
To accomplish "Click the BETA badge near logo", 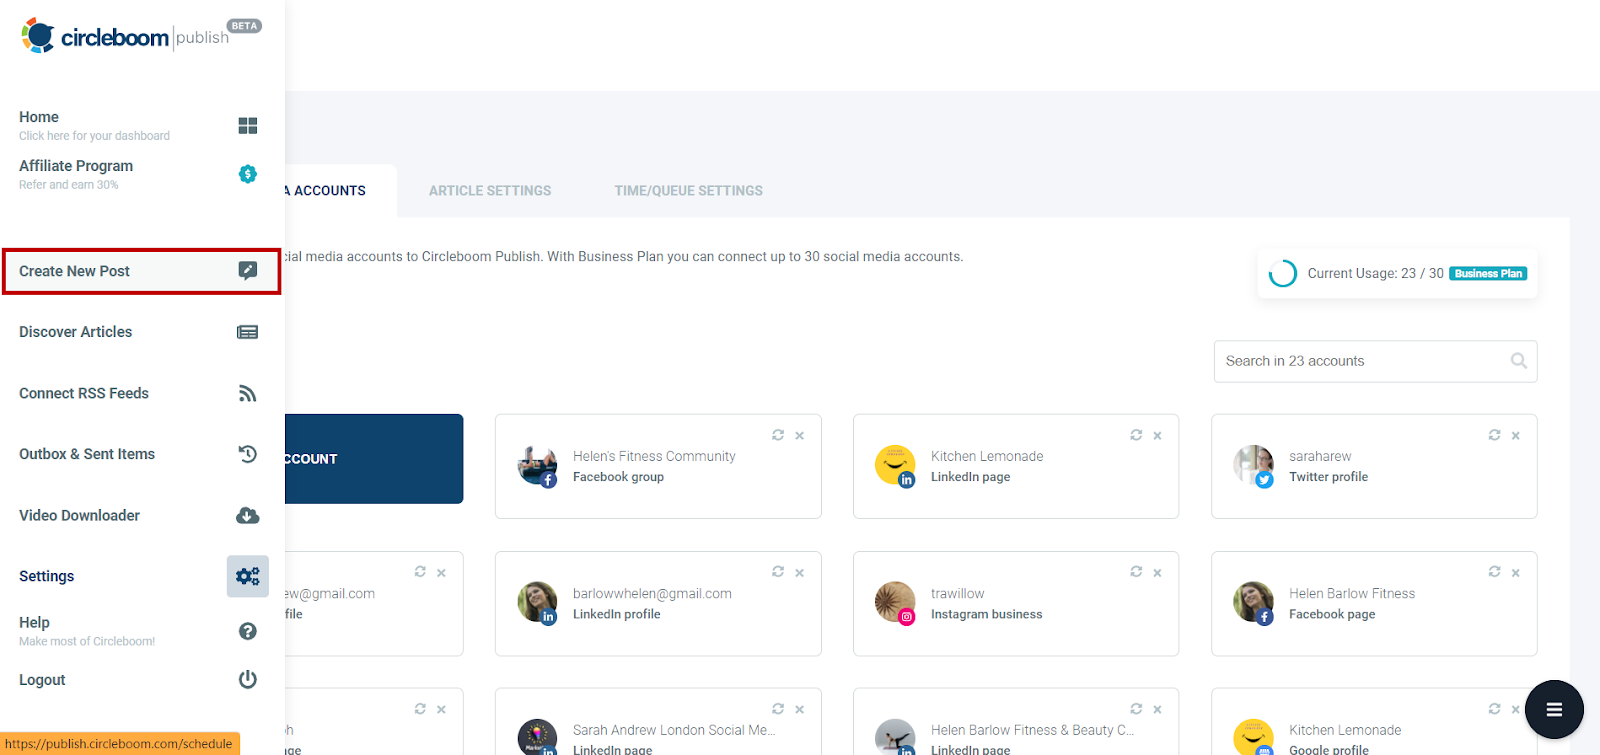I will [244, 26].
